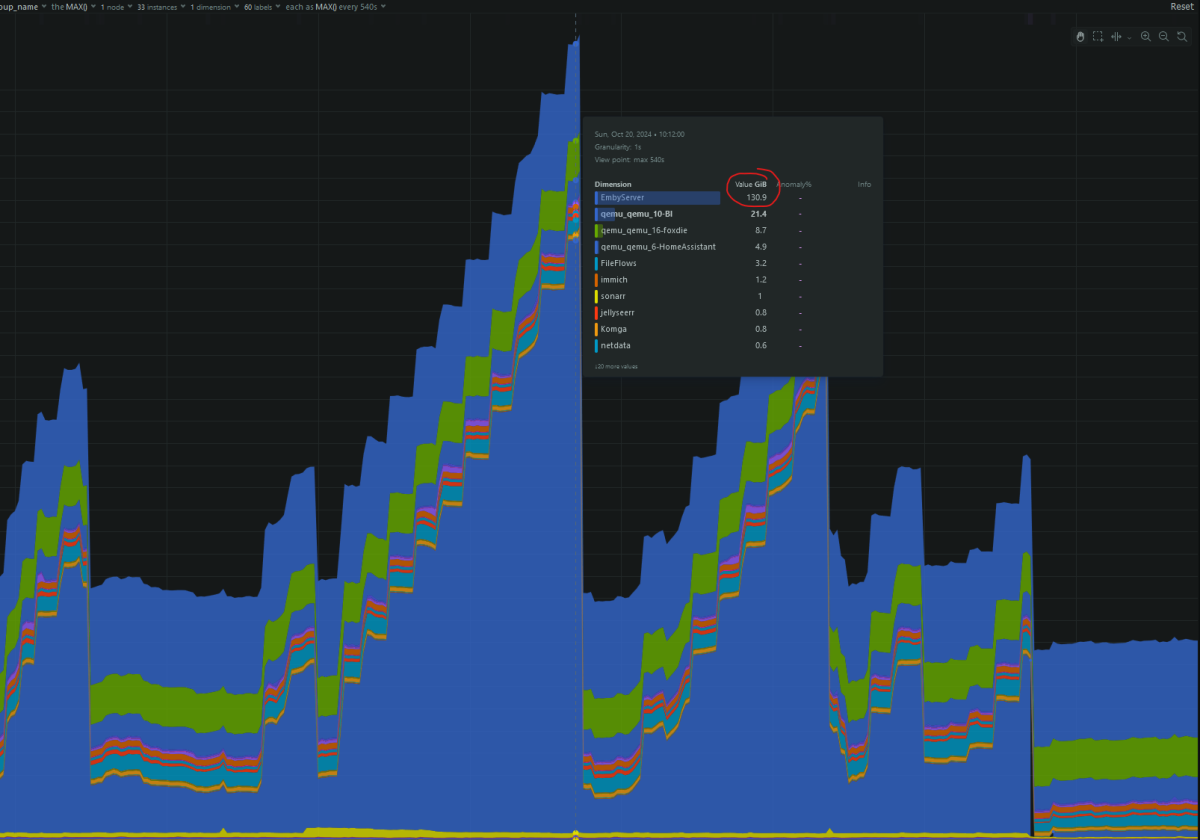Click the orange-red jellyseerr color swatch

(x=597, y=312)
